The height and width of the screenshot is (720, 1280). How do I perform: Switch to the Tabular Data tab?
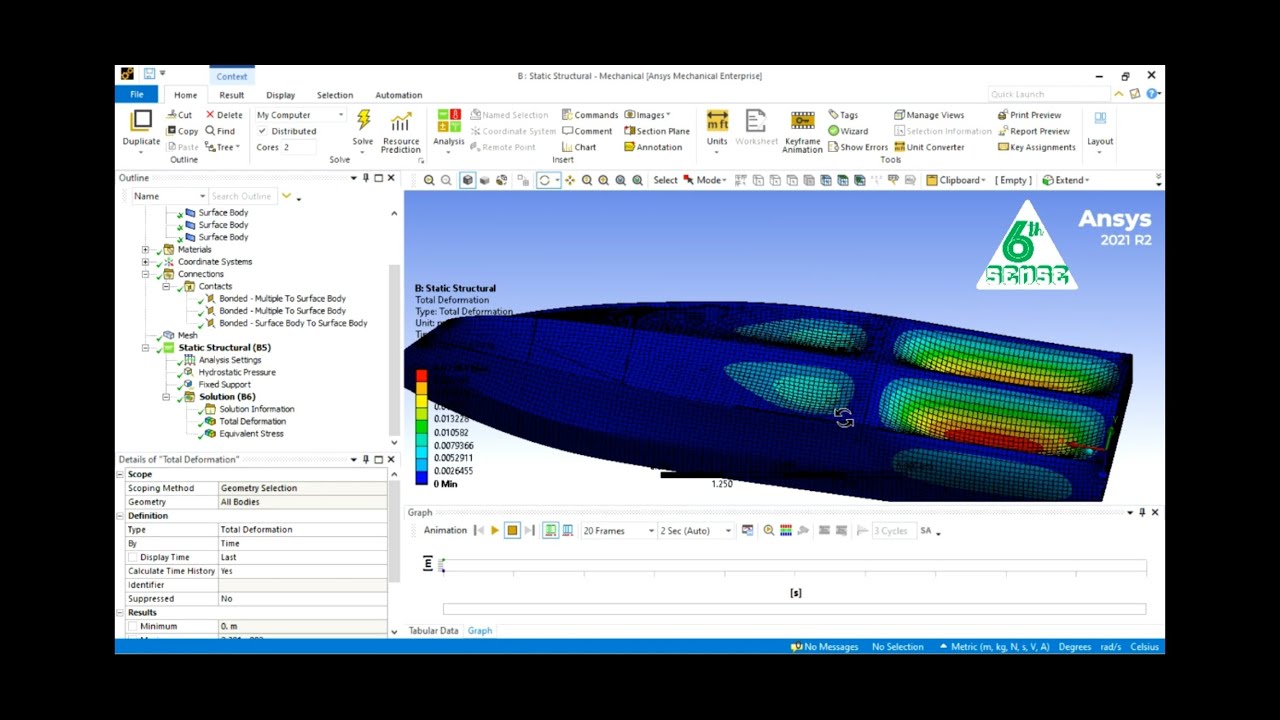433,631
